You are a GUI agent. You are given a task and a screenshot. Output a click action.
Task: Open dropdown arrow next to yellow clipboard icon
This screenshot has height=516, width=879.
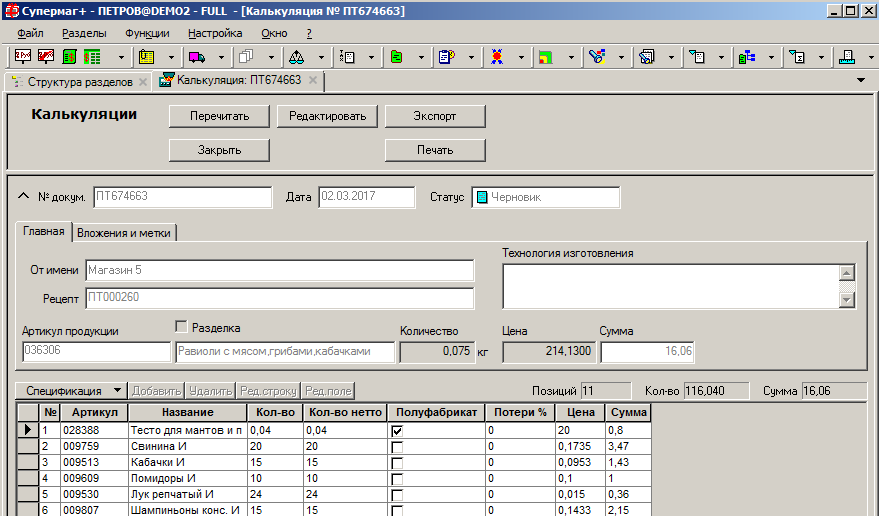[172, 57]
